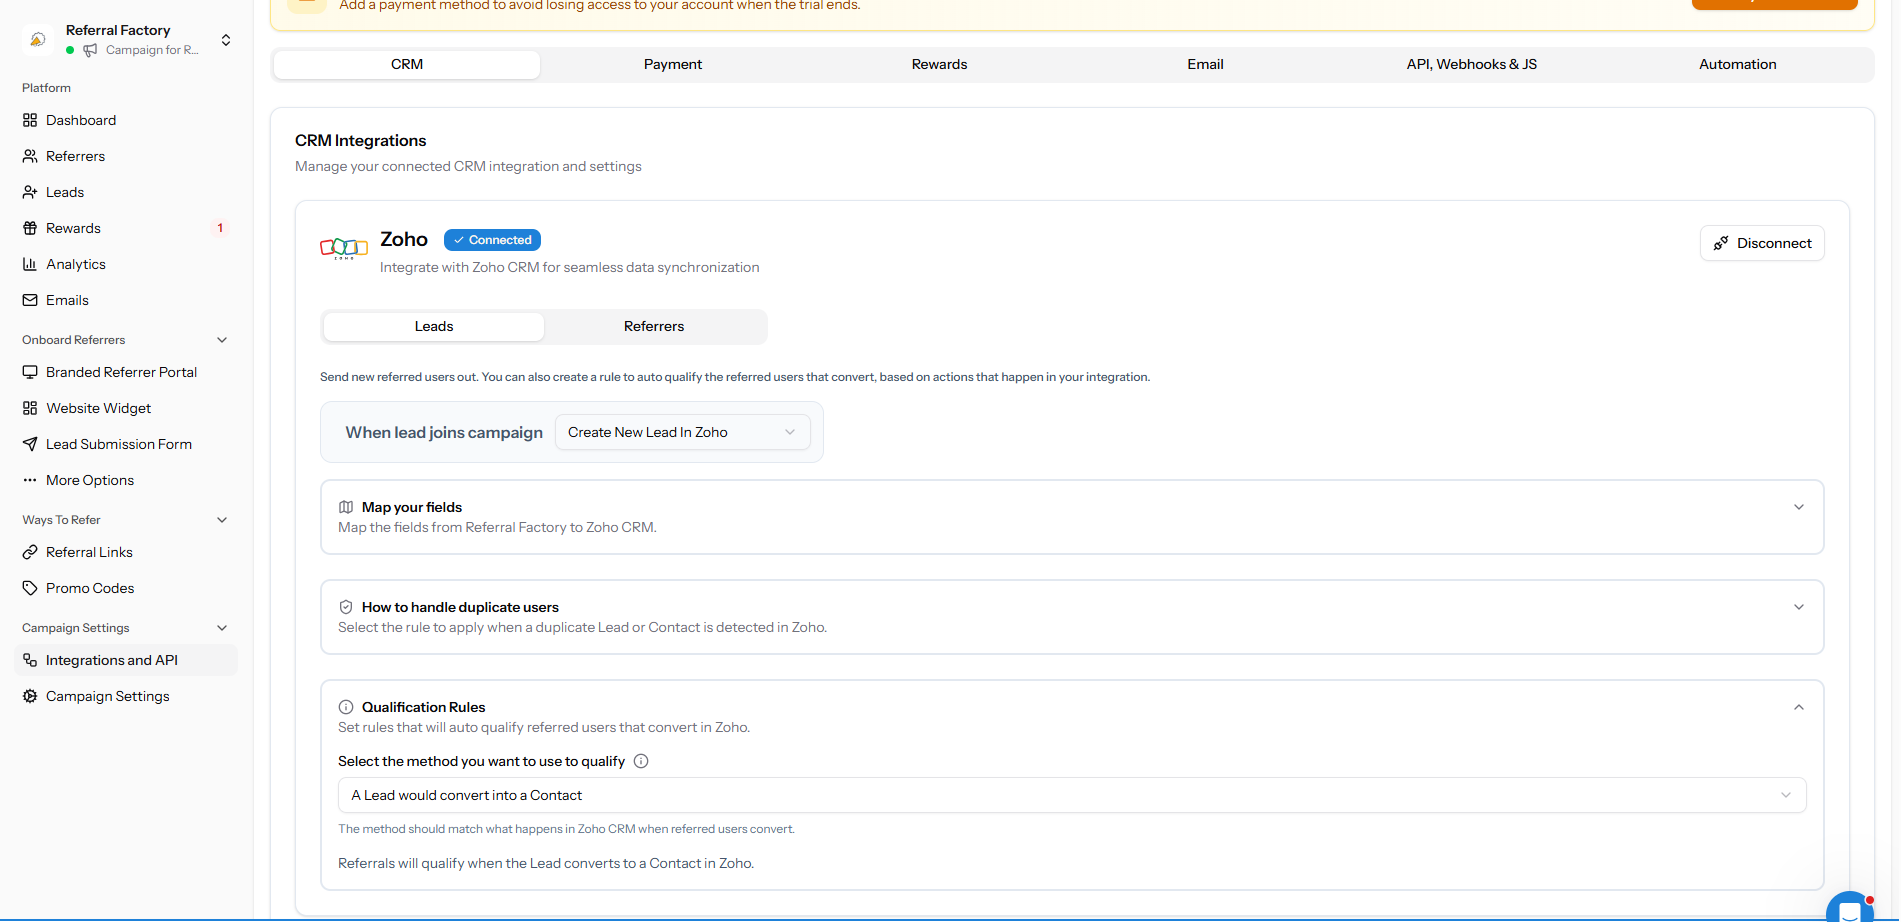This screenshot has height=922, width=1901.
Task: Collapse the Onboard Referrers section
Action: pos(222,340)
